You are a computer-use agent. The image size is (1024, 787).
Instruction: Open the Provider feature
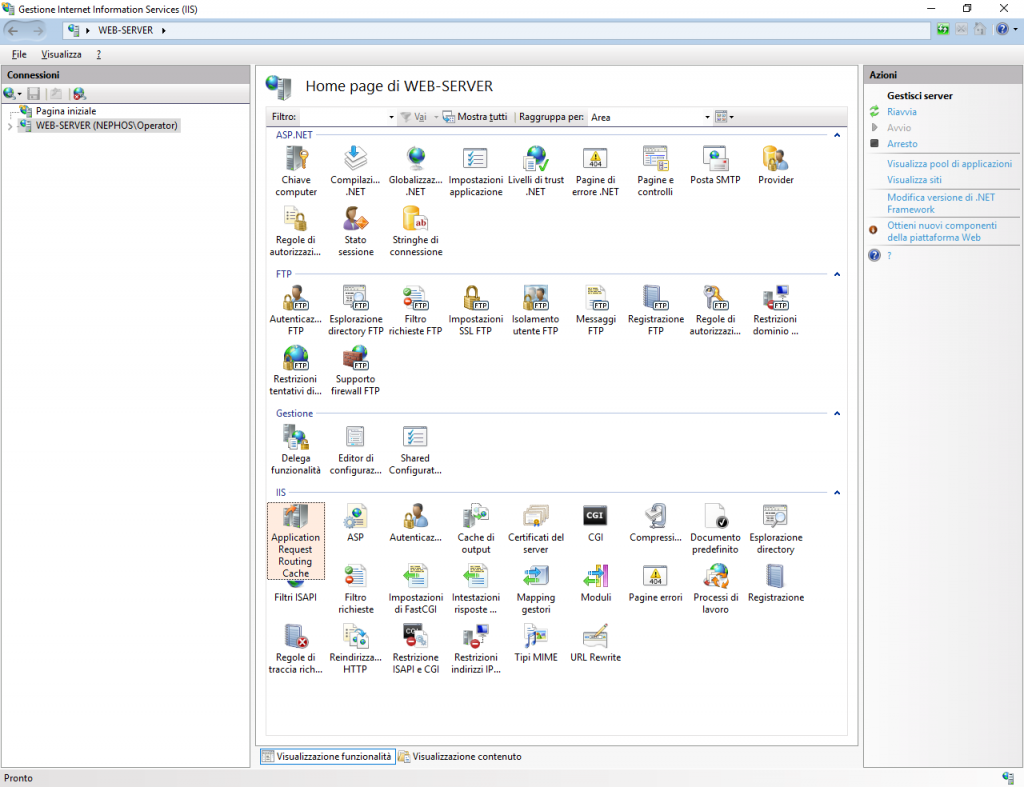775,165
